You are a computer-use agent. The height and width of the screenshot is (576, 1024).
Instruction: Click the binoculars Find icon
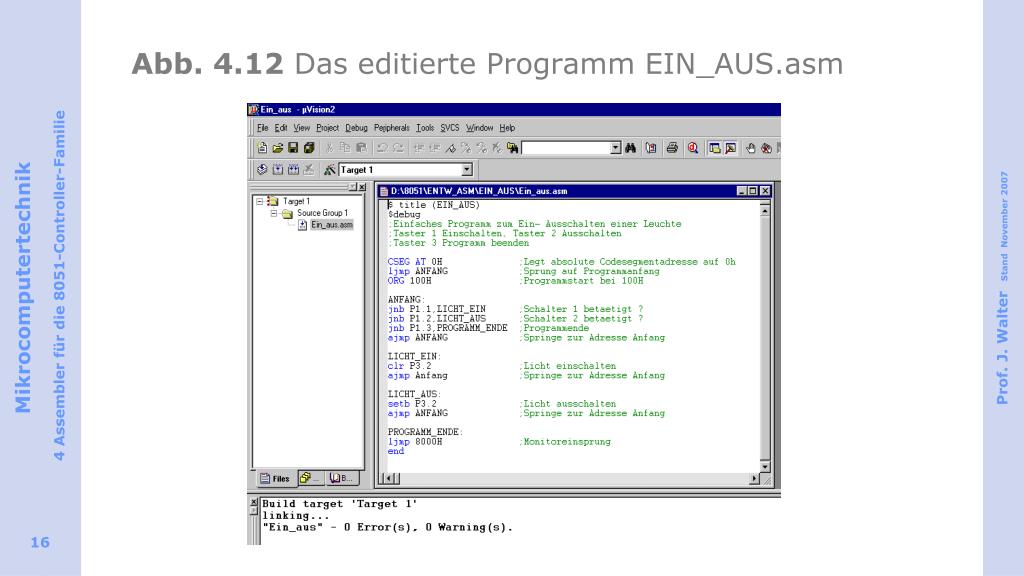630,148
